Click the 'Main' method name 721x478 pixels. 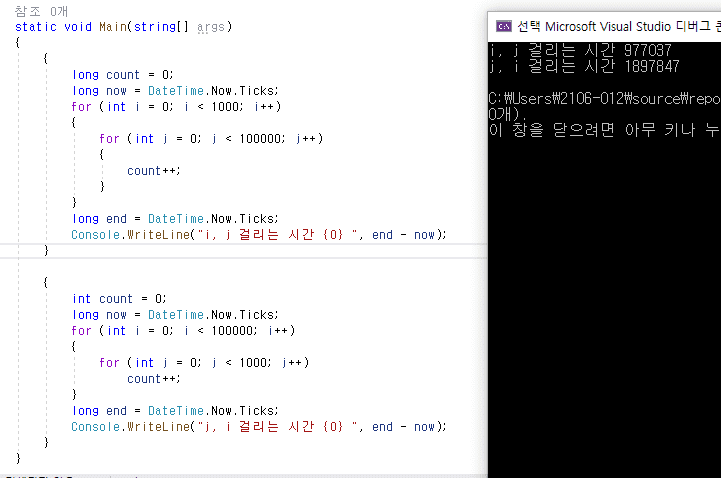(113, 27)
